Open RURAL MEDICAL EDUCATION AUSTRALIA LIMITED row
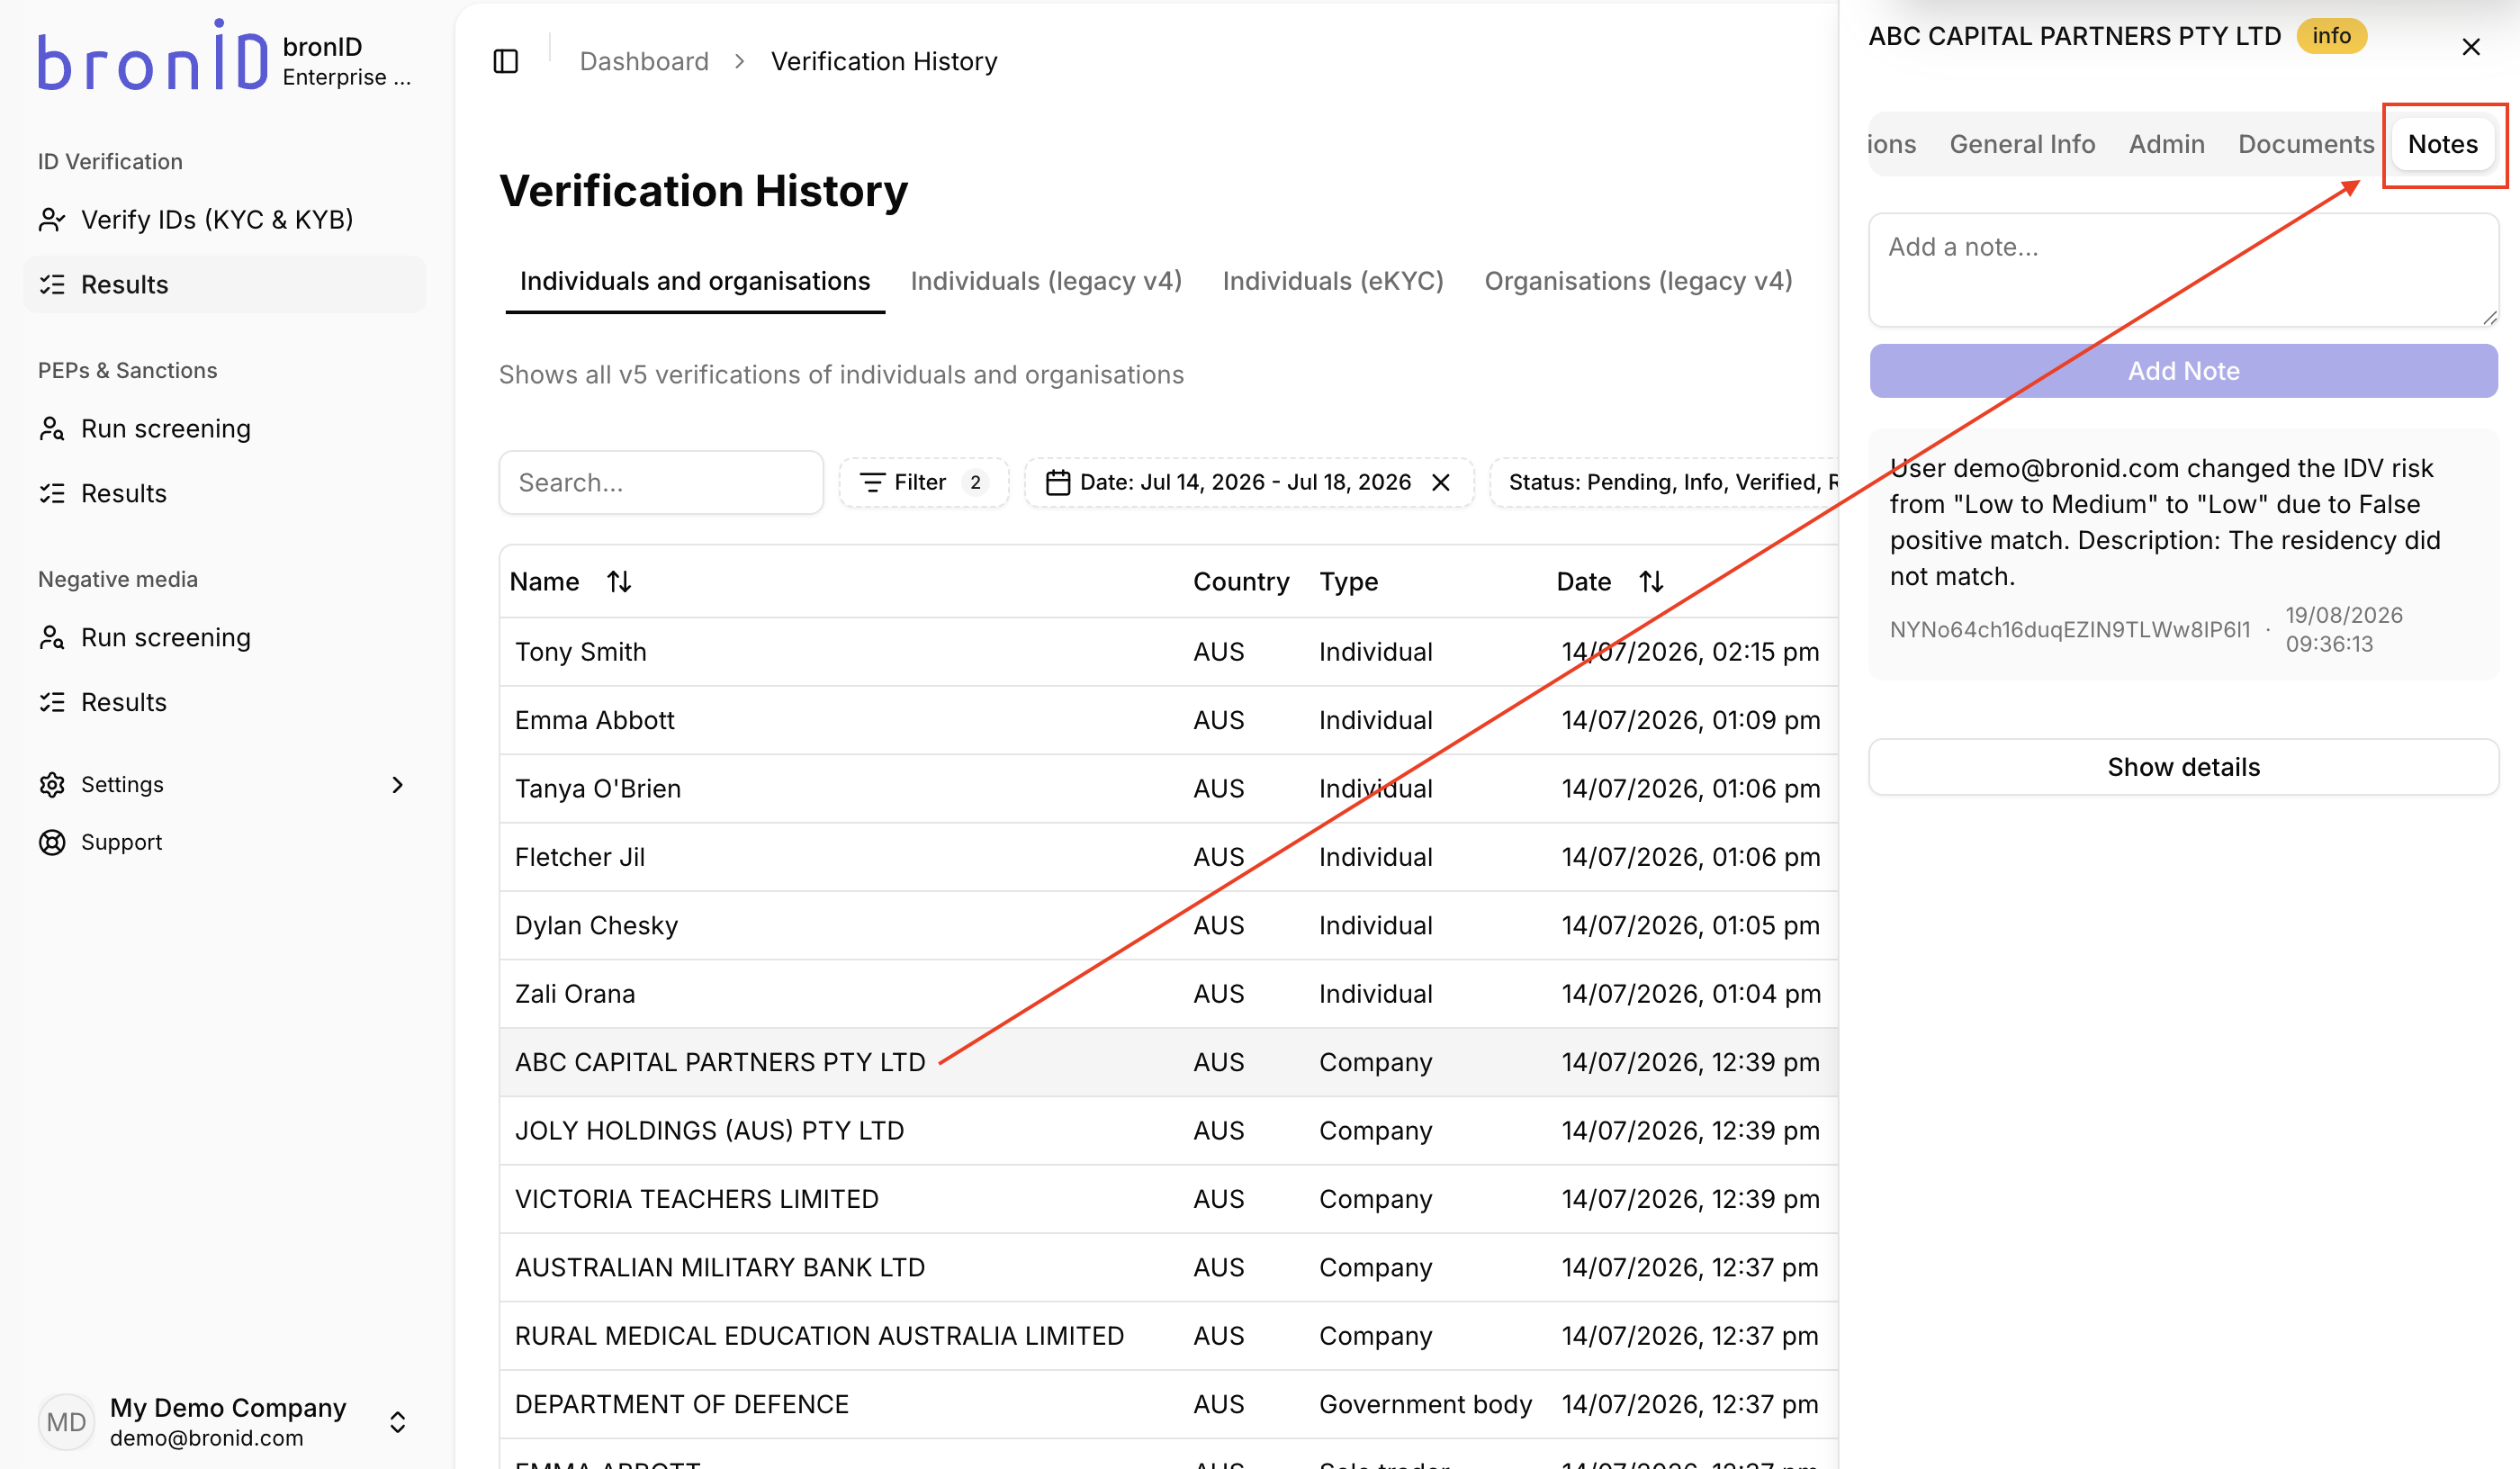Viewport: 2520px width, 1469px height. [x=1168, y=1336]
